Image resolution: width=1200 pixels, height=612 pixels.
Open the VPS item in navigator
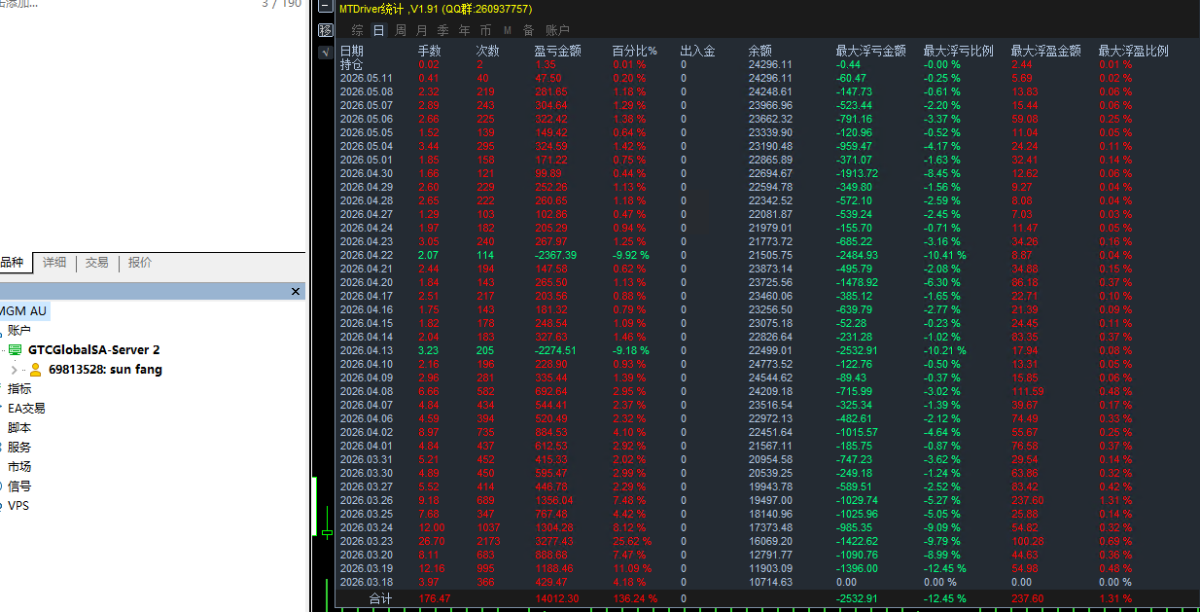[19, 505]
